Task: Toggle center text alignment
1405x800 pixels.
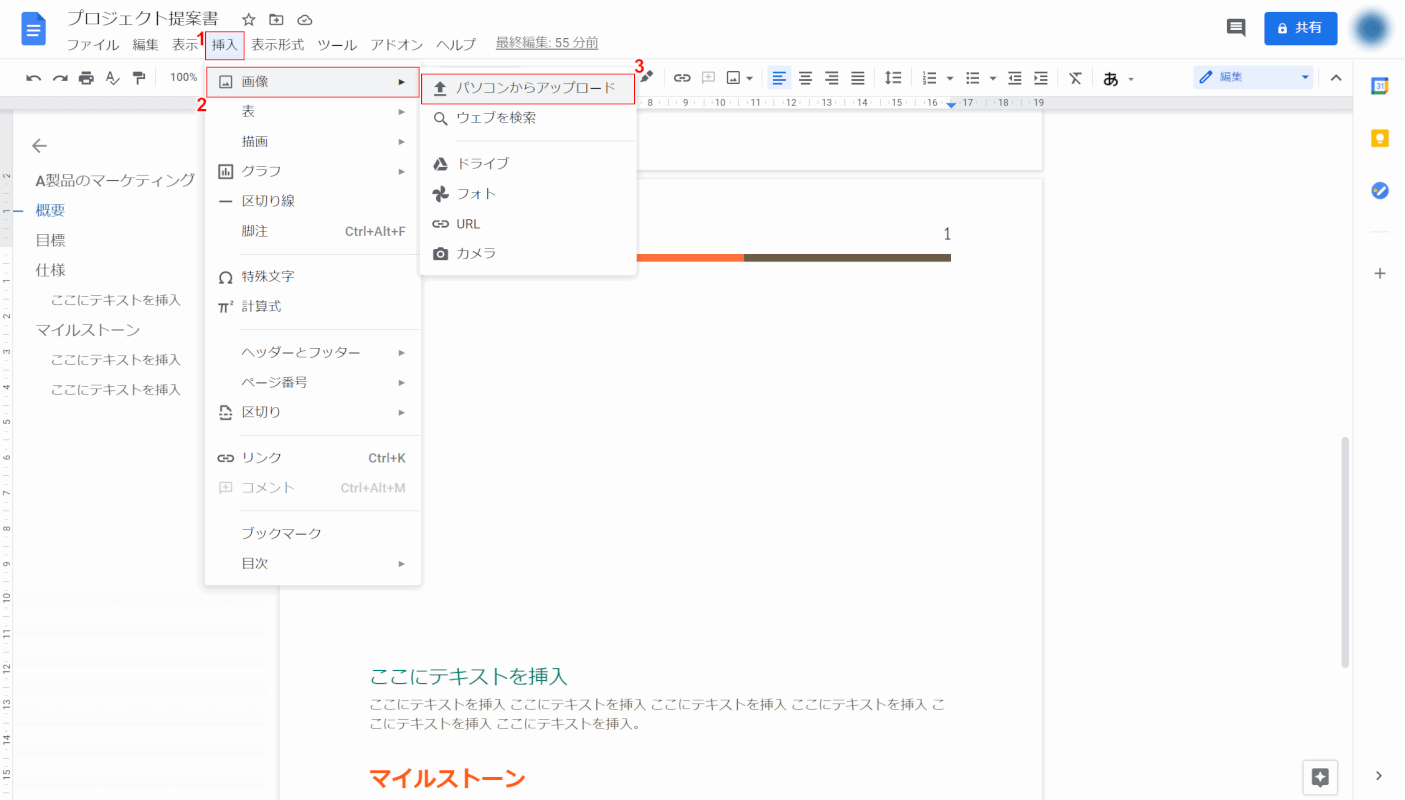Action: coord(805,78)
